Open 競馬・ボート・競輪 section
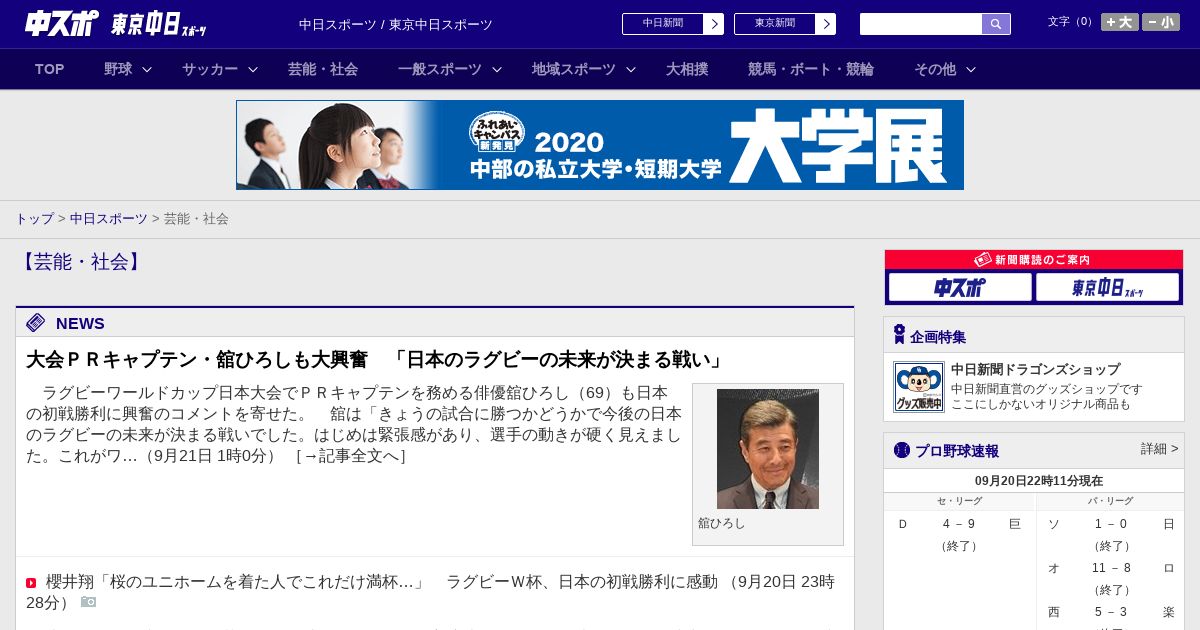1200x630 pixels. coord(811,69)
